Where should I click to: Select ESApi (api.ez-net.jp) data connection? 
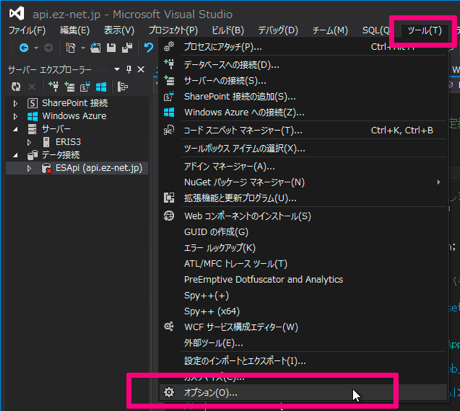pos(99,168)
